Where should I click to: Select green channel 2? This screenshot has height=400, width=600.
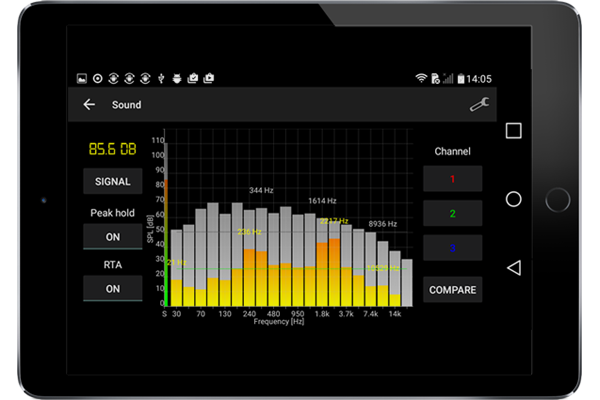[x=452, y=213]
